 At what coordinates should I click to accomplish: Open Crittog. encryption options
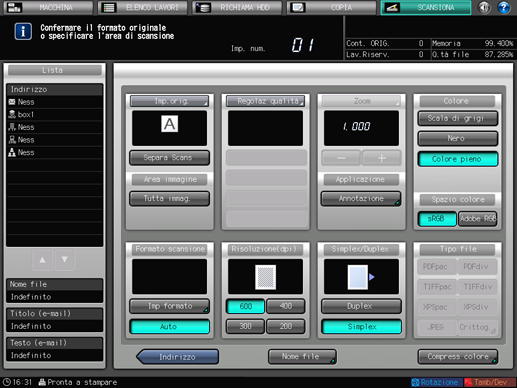(477, 328)
